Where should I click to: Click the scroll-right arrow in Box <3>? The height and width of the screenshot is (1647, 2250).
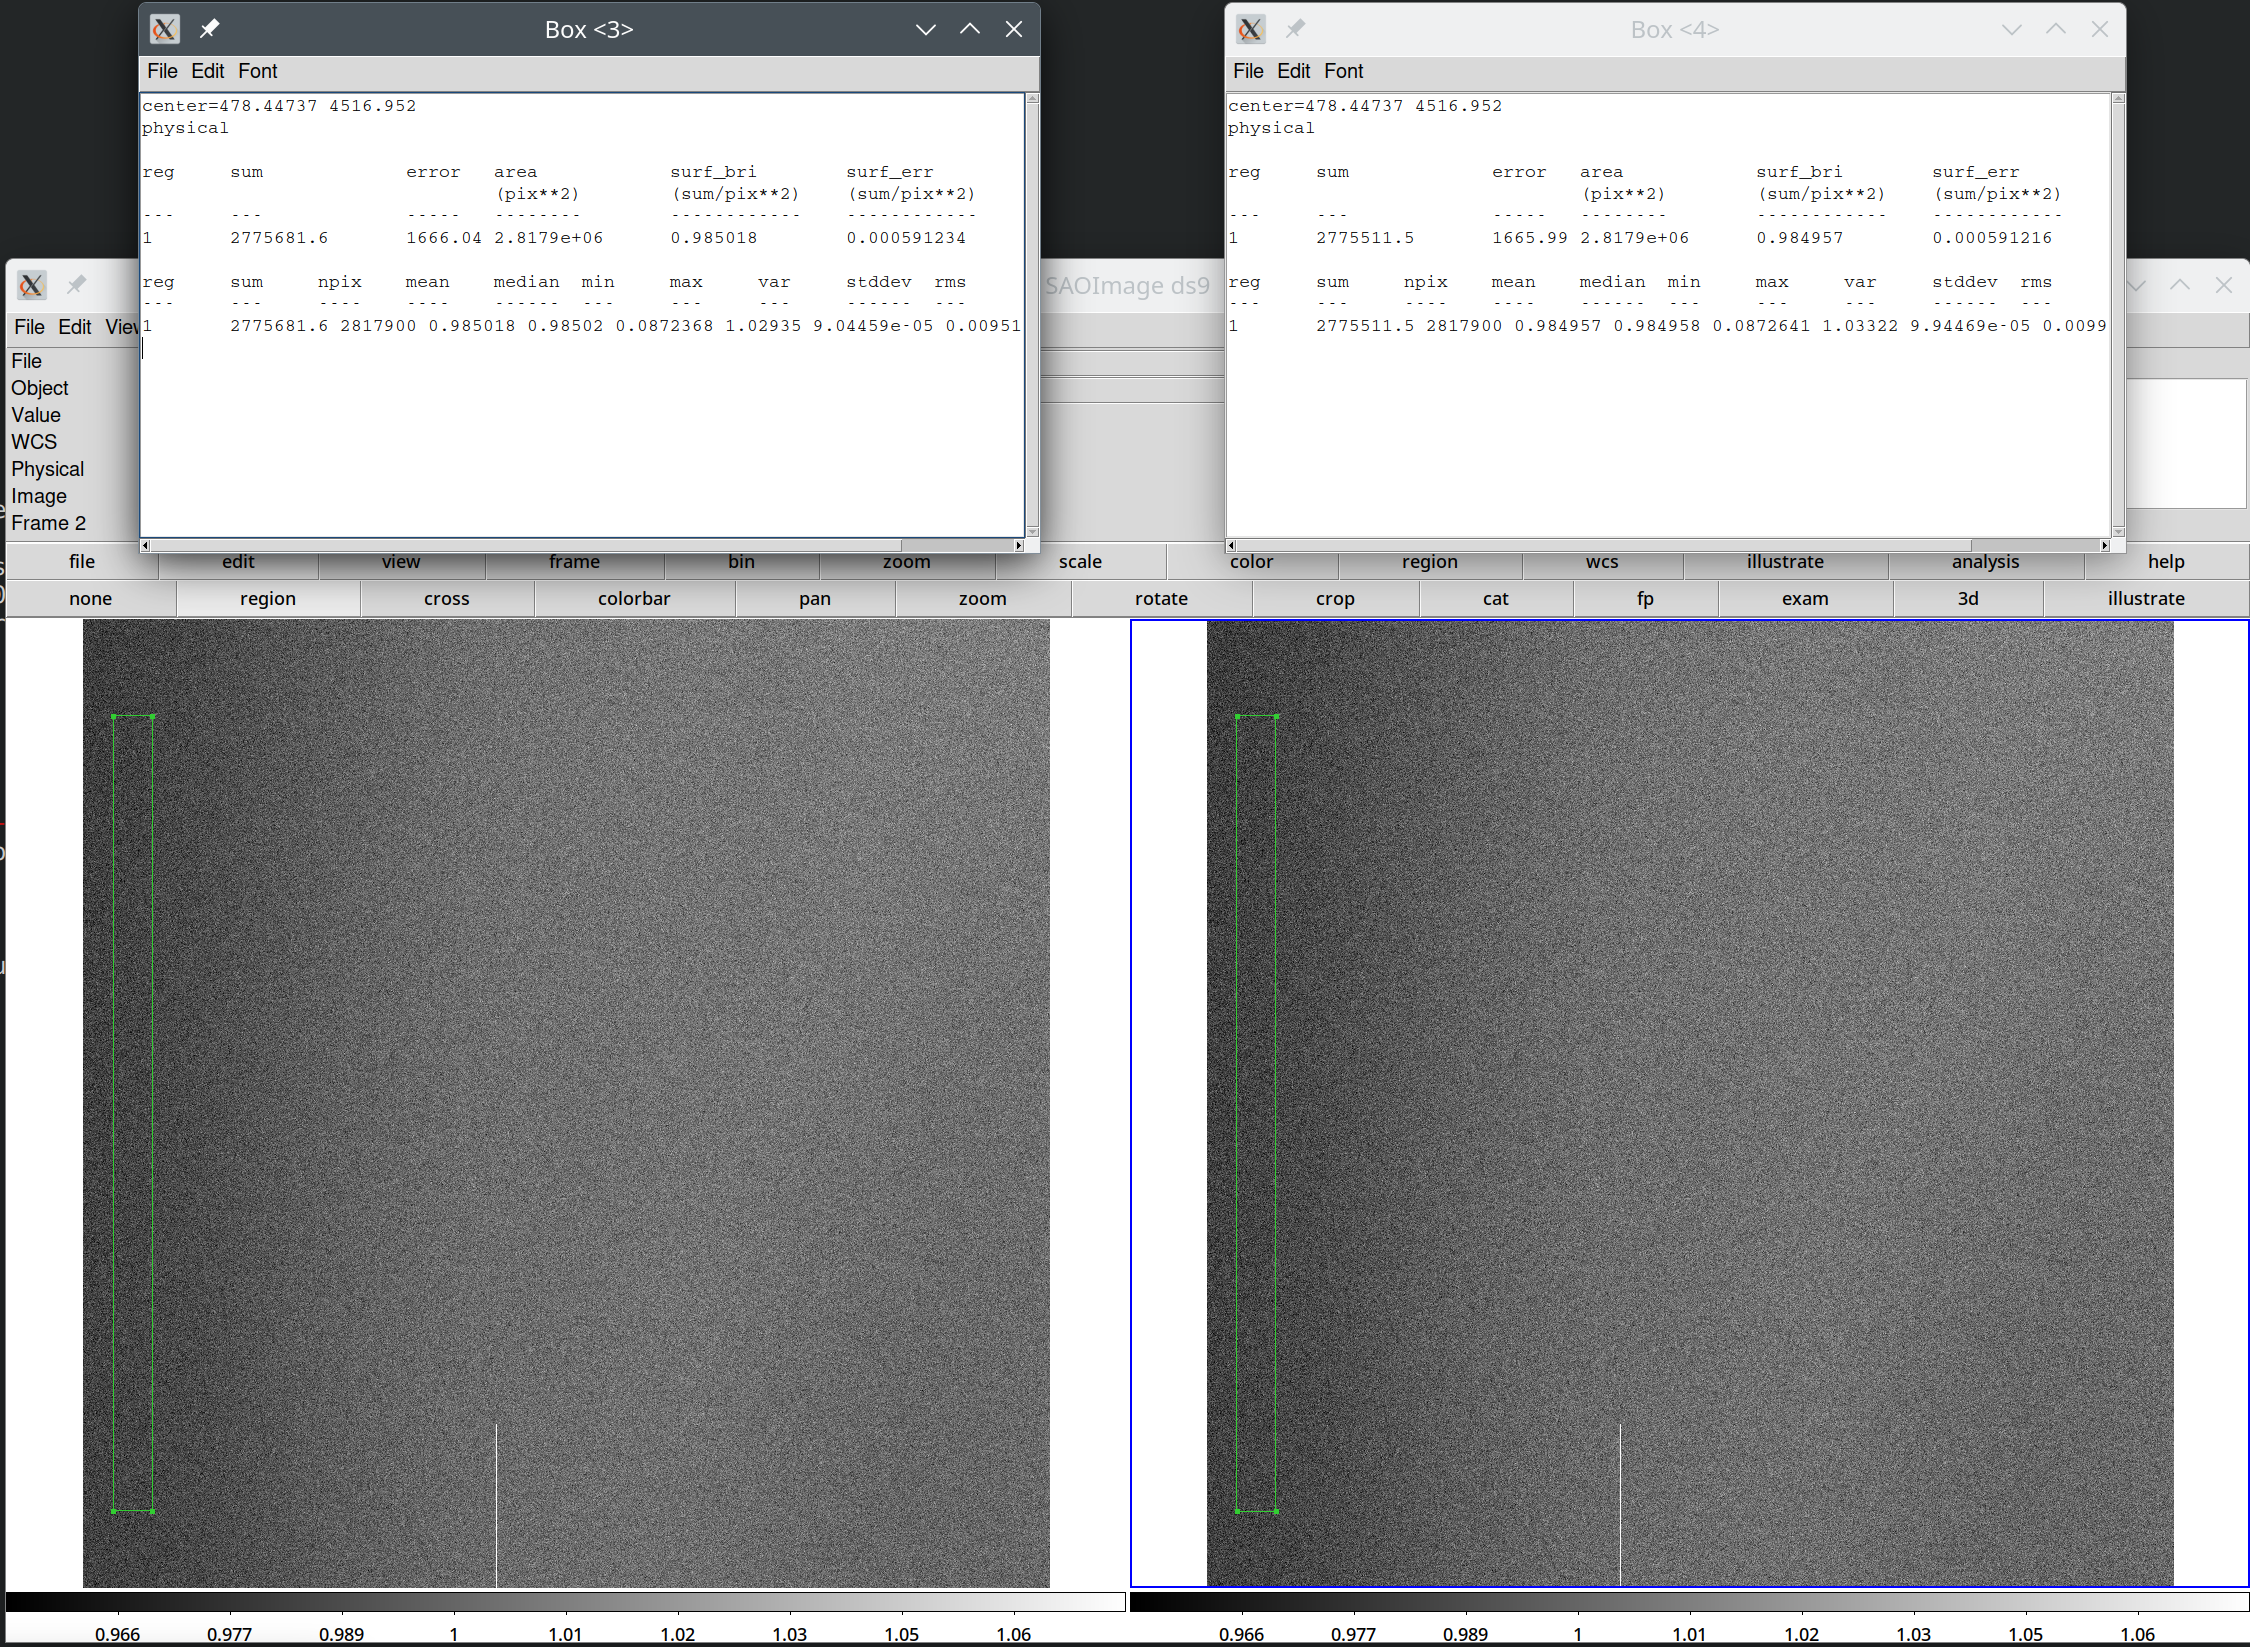1019,546
